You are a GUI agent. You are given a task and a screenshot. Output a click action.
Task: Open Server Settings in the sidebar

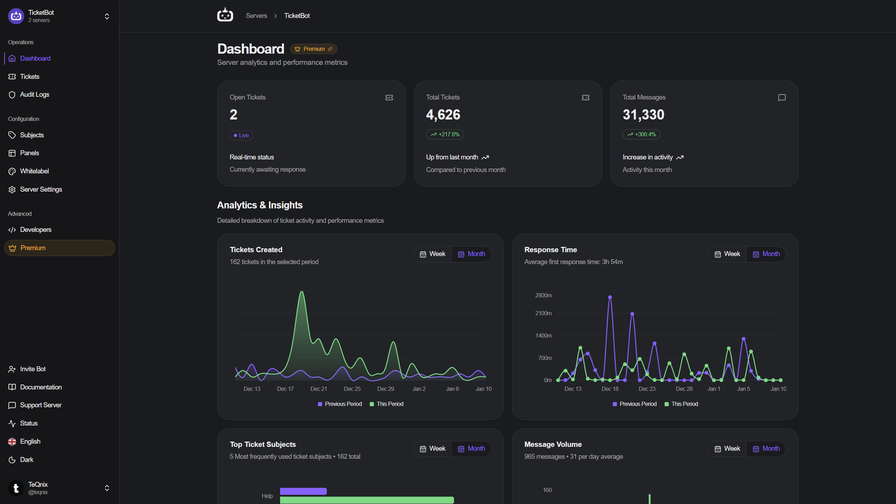coord(40,189)
